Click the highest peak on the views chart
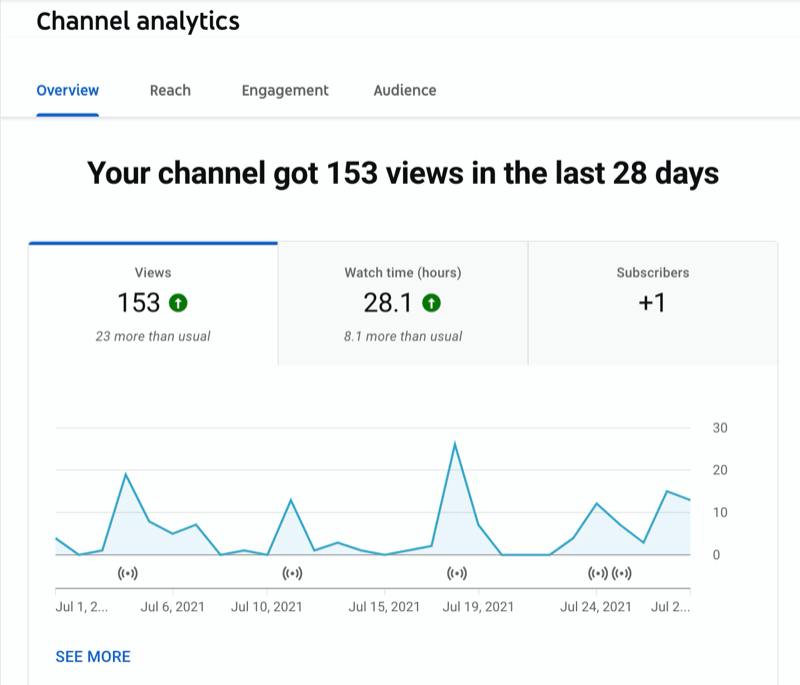The height and width of the screenshot is (685, 800). (x=455, y=443)
